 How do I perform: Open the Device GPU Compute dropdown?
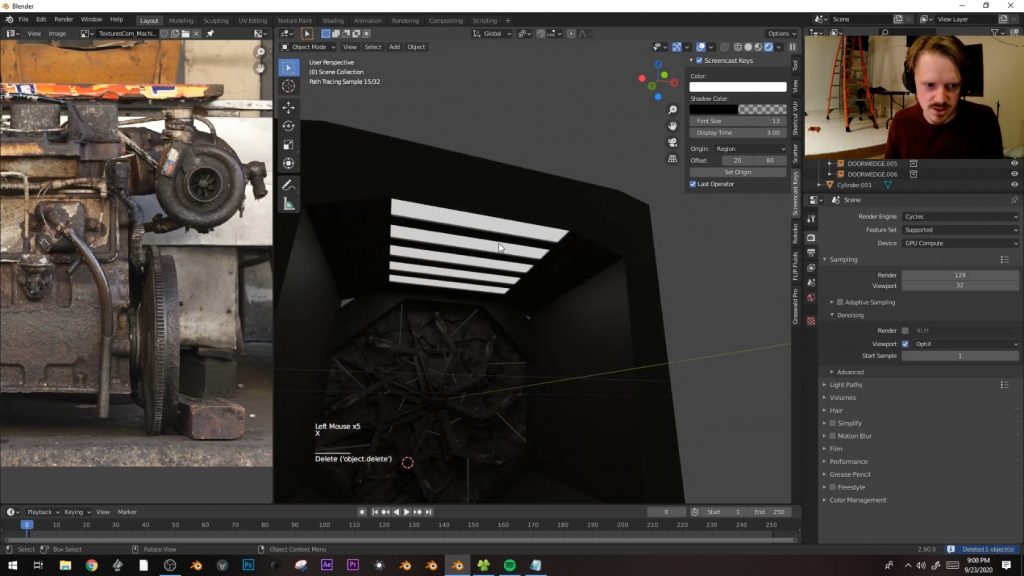coord(960,244)
